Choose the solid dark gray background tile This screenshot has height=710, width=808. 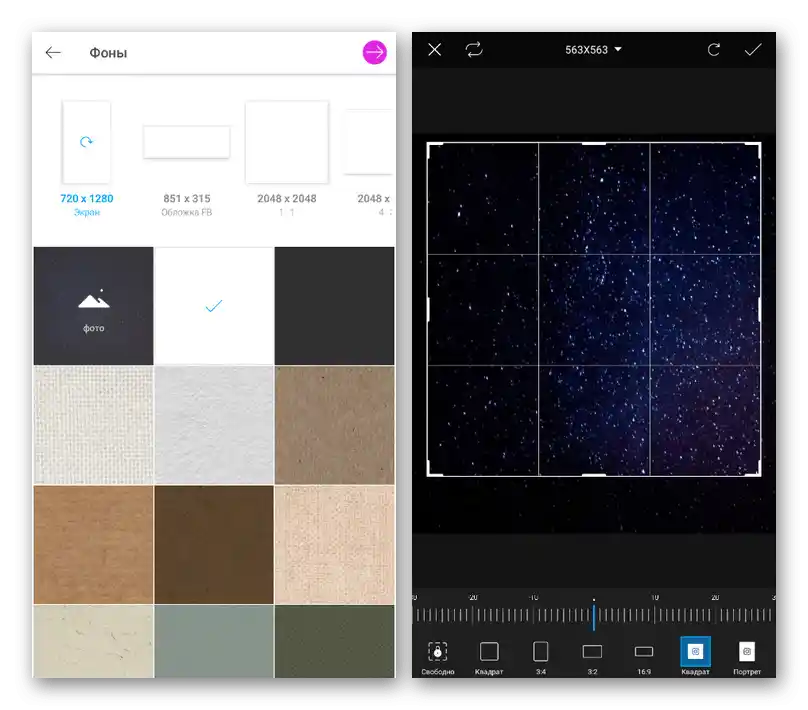coord(334,306)
